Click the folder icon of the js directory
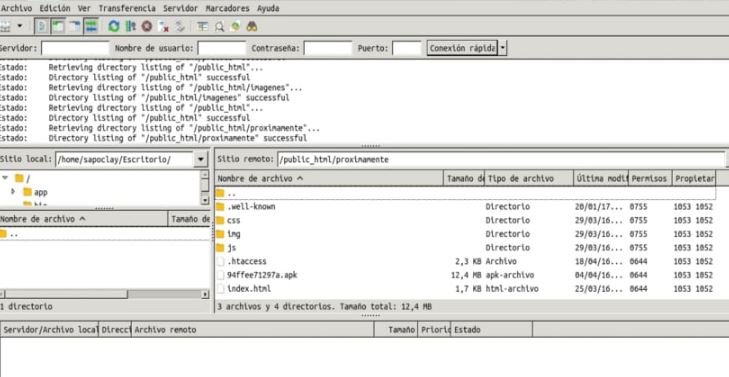Image resolution: width=729 pixels, height=377 pixels. click(220, 247)
